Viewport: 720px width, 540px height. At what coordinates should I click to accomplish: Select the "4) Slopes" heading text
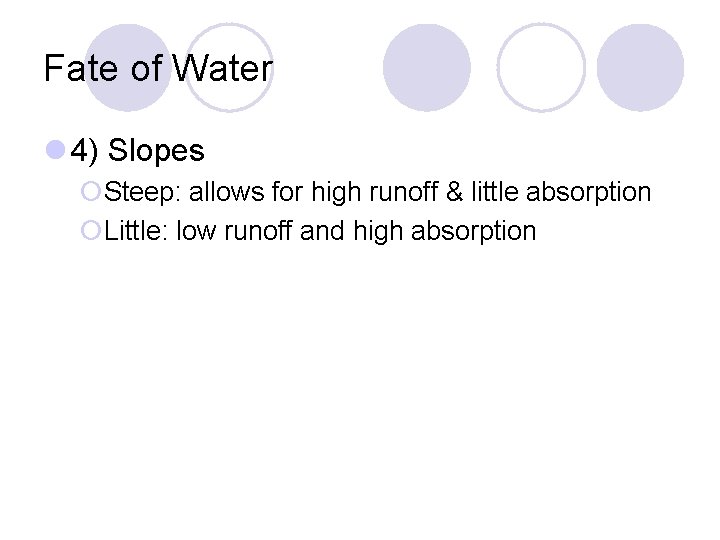point(137,151)
